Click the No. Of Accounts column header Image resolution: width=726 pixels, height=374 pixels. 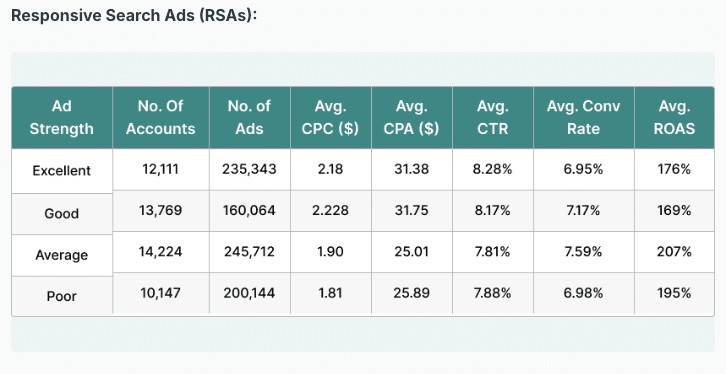pyautogui.click(x=161, y=118)
